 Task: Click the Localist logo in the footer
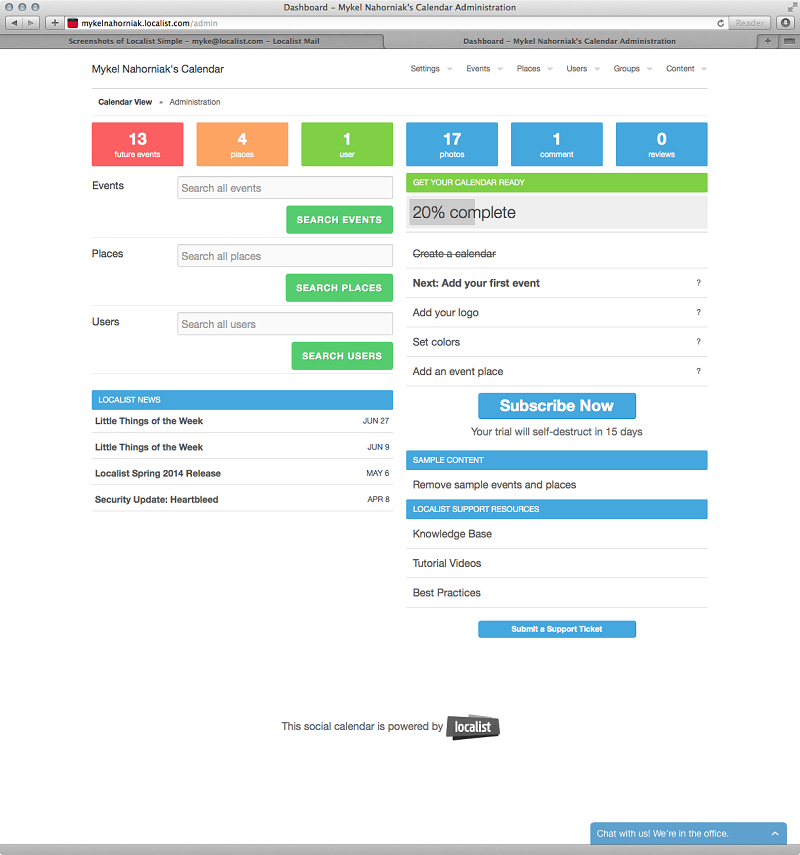tap(472, 727)
